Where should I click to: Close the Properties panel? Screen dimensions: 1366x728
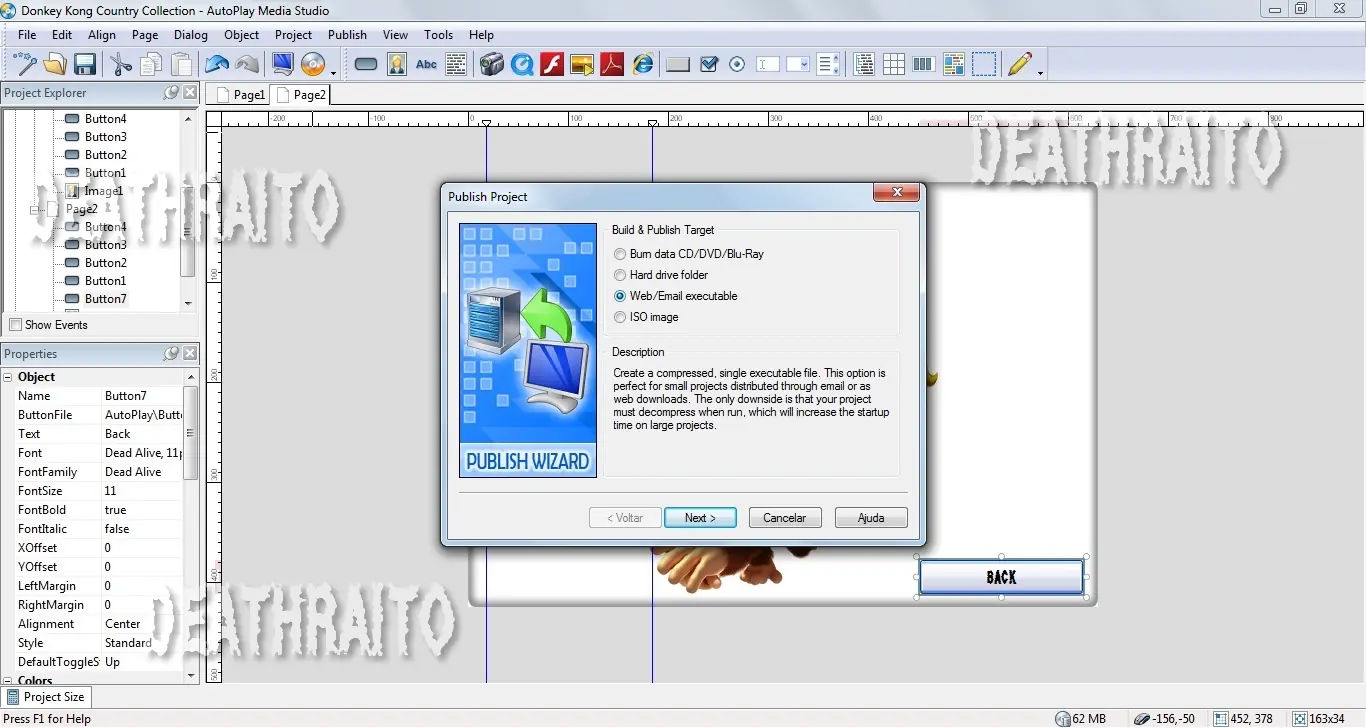[x=190, y=354]
